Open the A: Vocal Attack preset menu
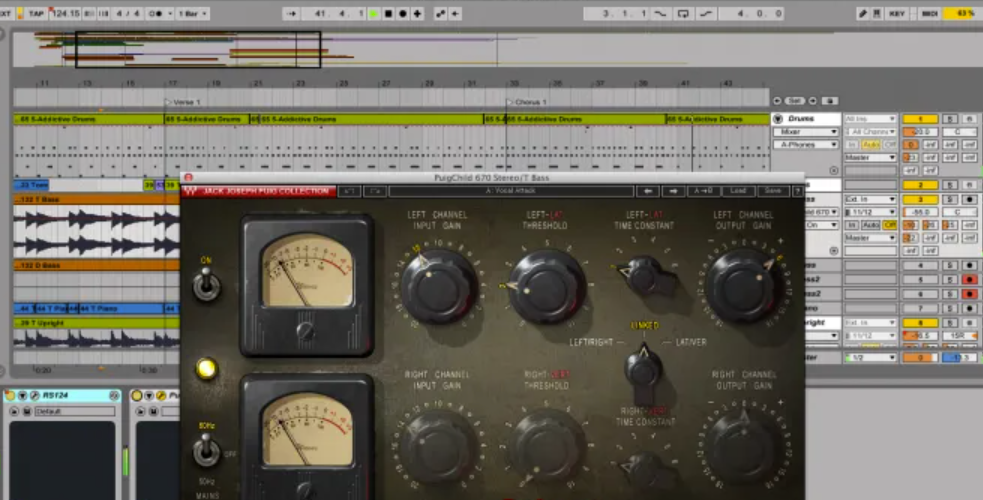The image size is (983, 500). pos(511,191)
